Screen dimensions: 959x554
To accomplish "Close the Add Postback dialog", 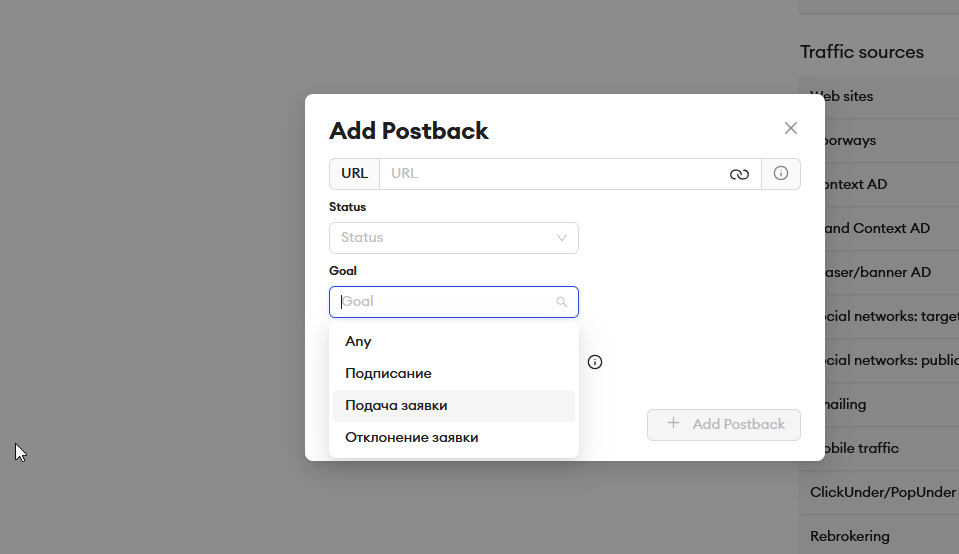I will point(791,128).
